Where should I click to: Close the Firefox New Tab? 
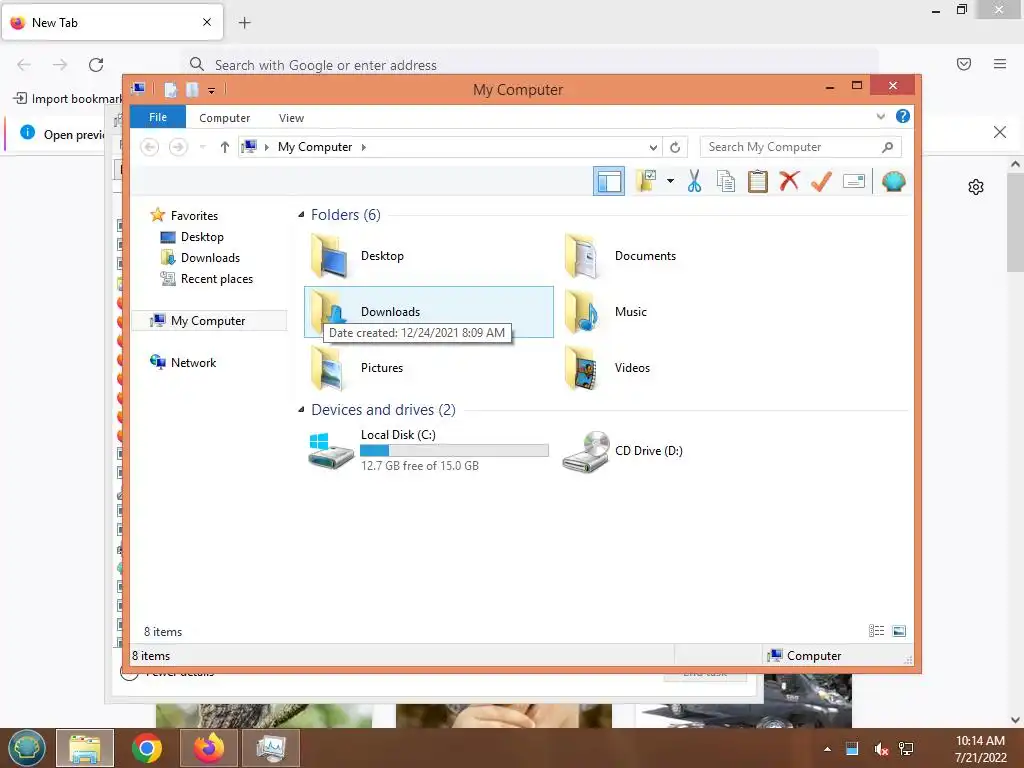pyautogui.click(x=207, y=22)
